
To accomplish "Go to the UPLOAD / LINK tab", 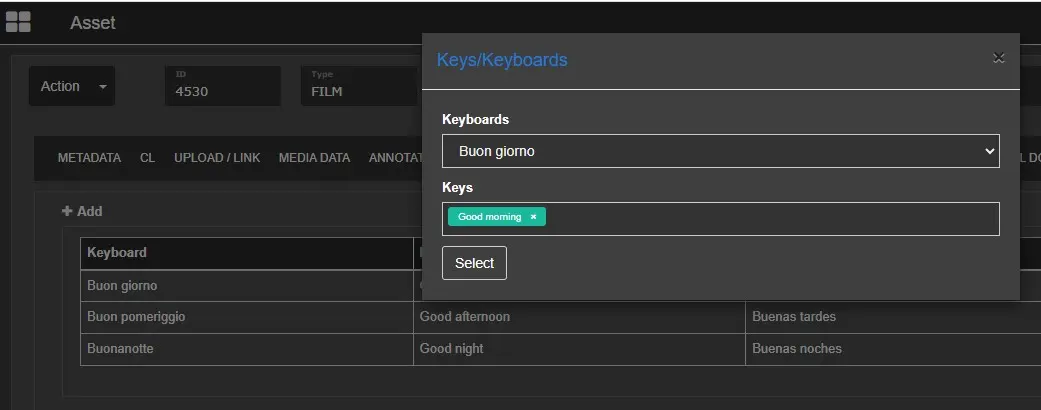I will (217, 158).
